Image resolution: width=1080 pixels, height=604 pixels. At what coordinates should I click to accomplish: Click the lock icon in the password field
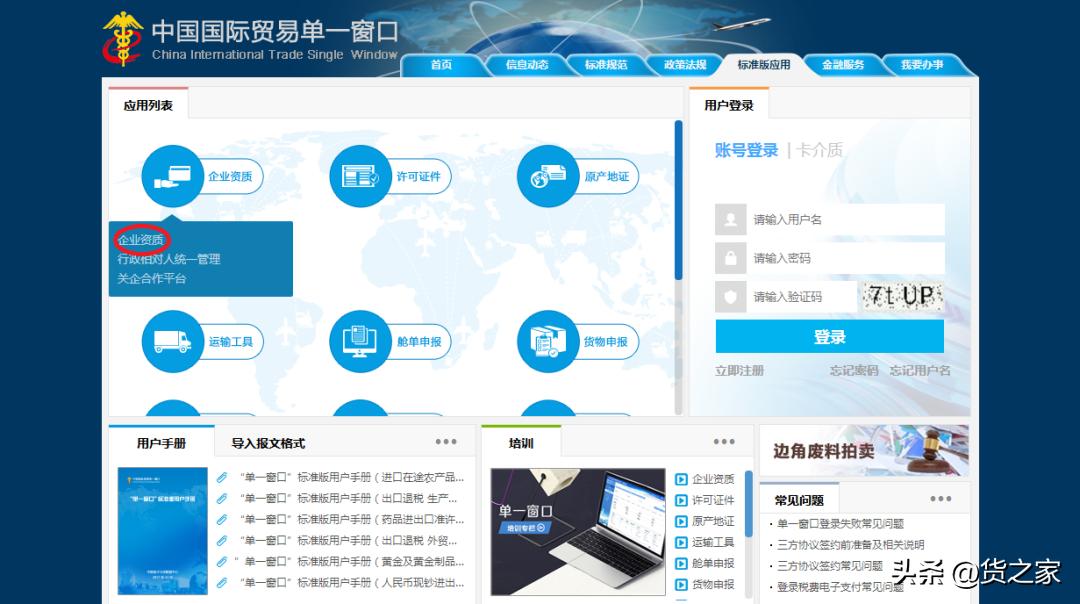coord(729,258)
